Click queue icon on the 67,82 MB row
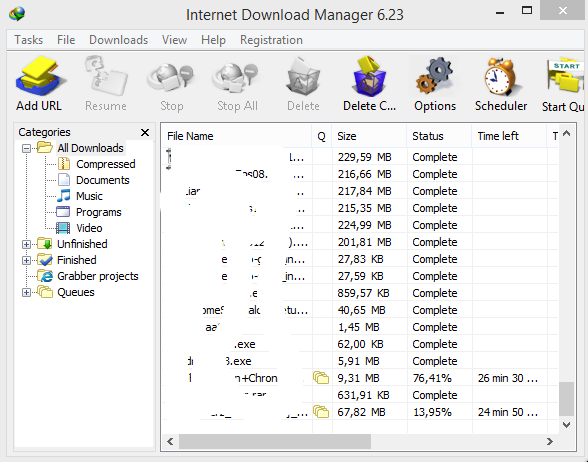The image size is (588, 462). (x=321, y=412)
